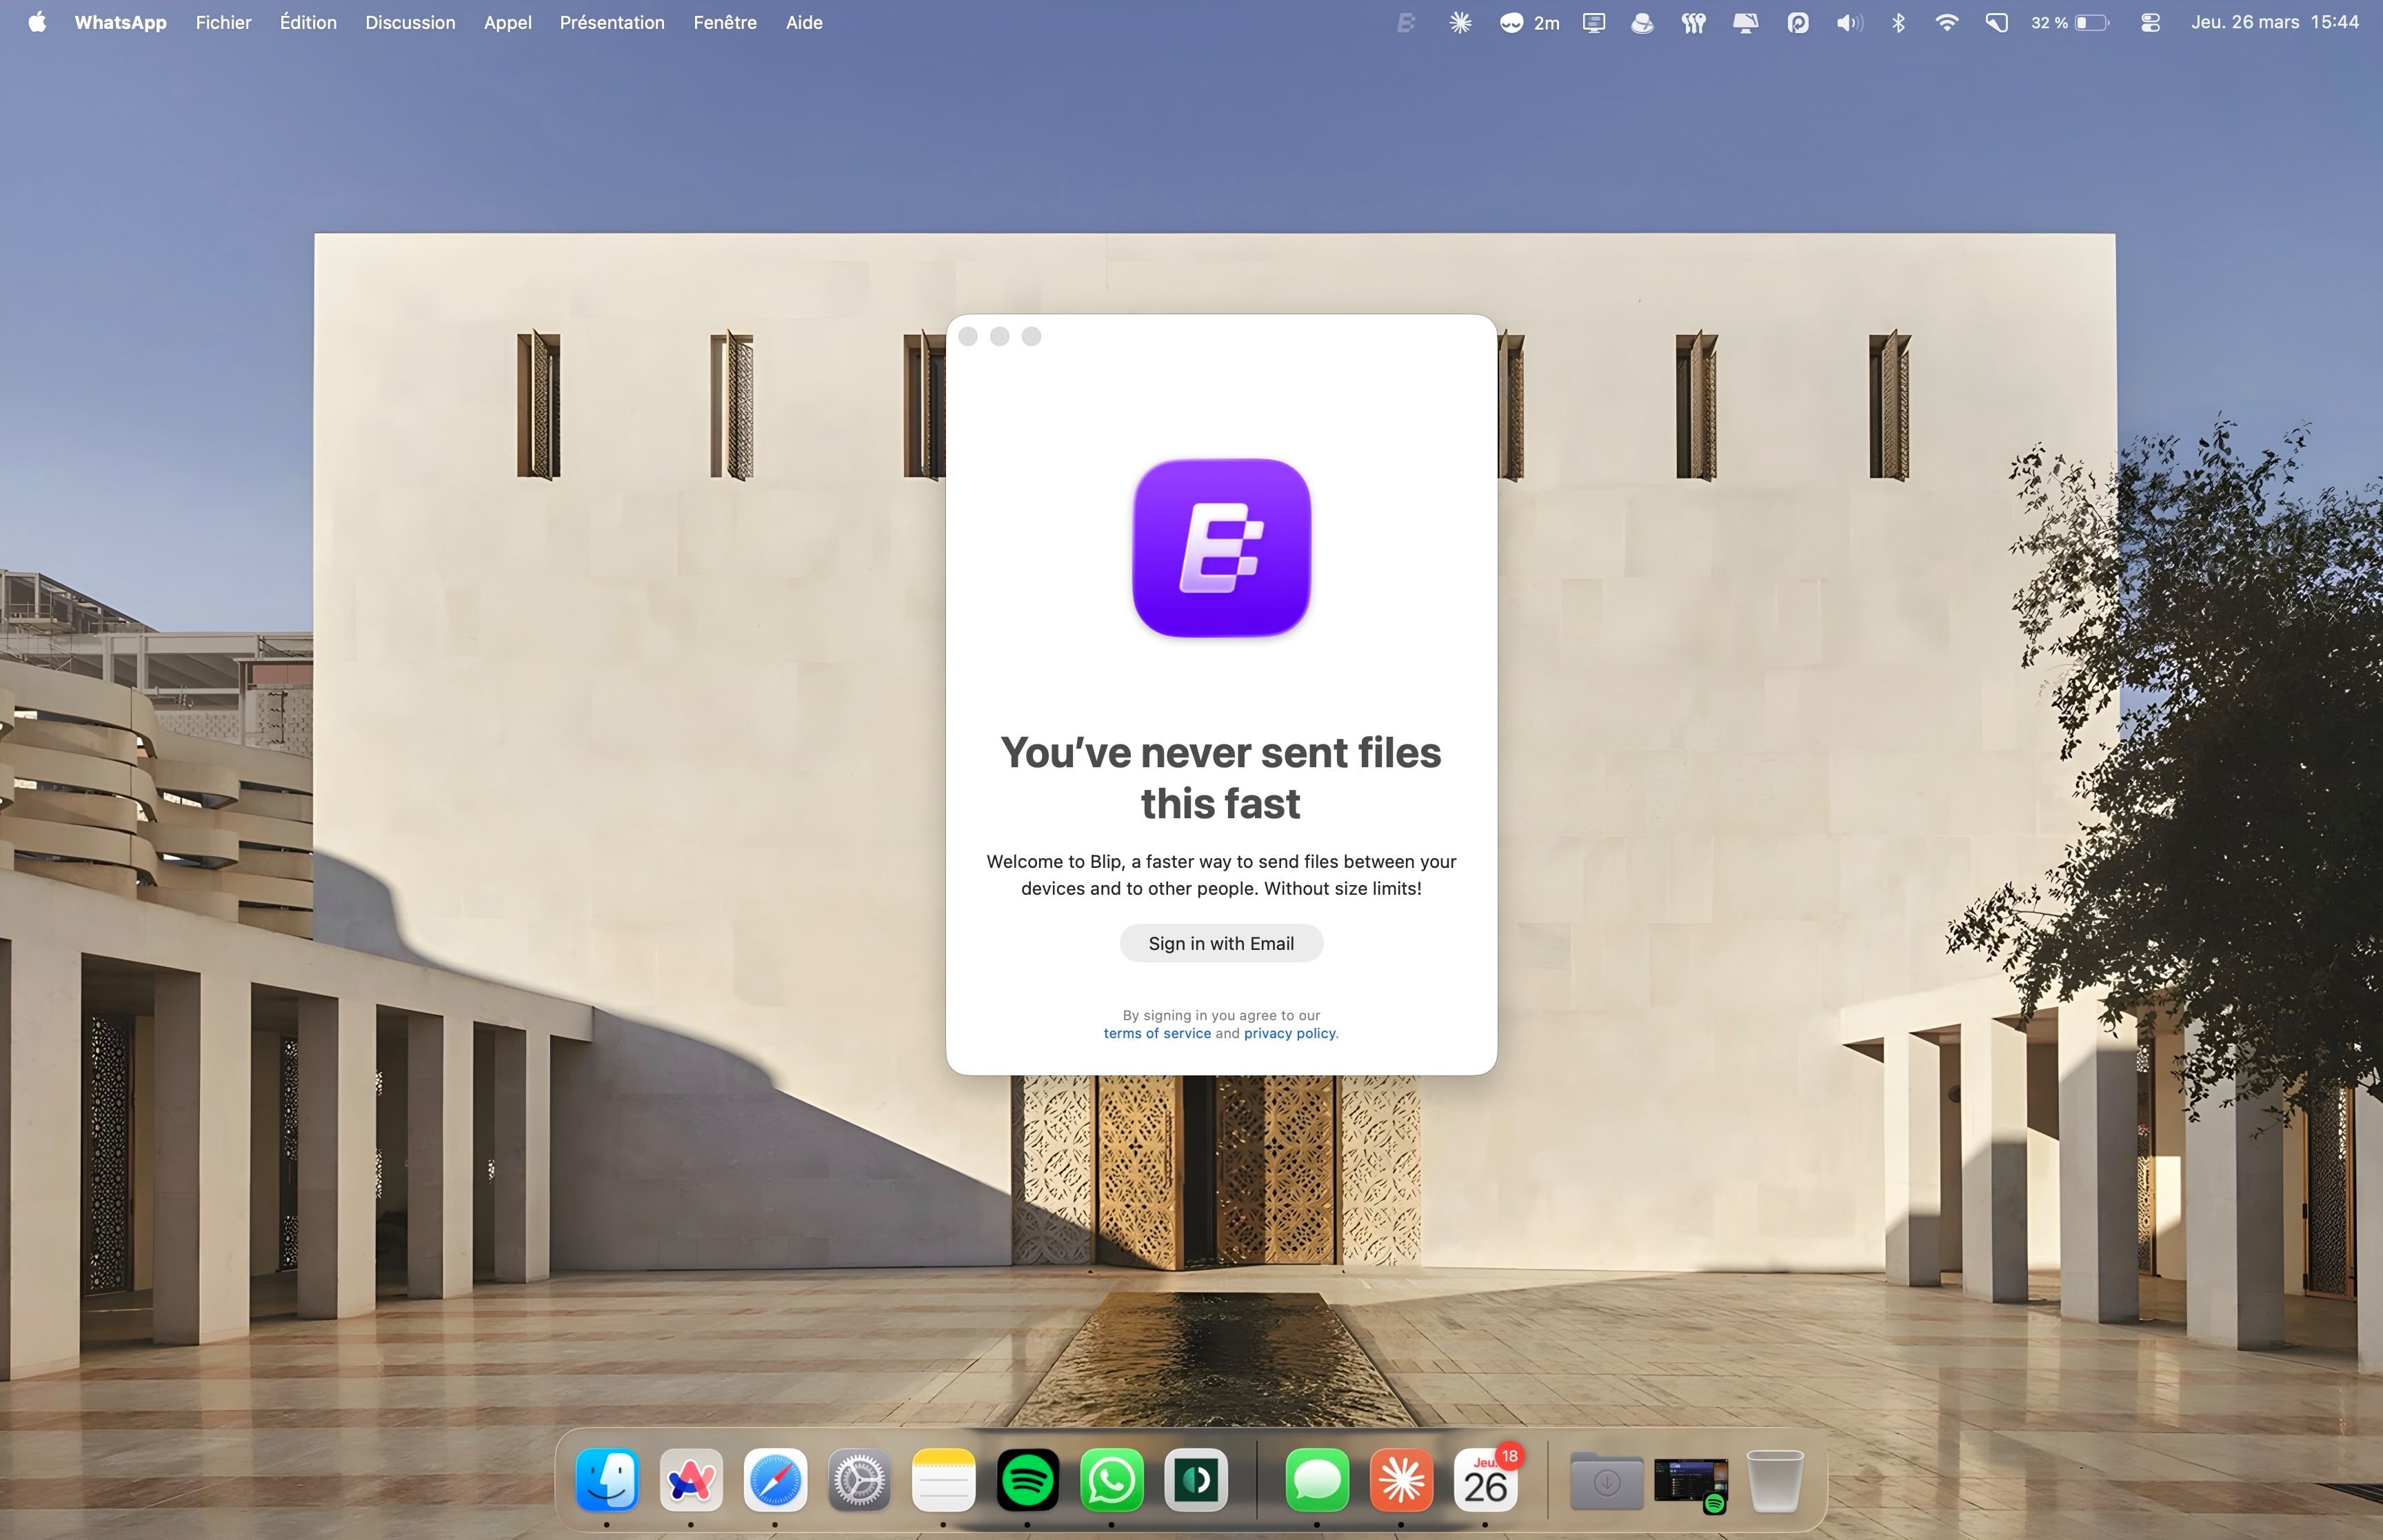Expand the battery 32 % status menu
Image resolution: width=2383 pixels, height=1540 pixels.
[x=2069, y=22]
